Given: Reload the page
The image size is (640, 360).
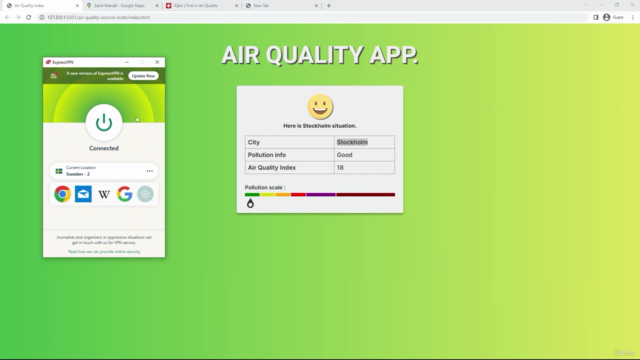Looking at the screenshot, I should point(29,17).
